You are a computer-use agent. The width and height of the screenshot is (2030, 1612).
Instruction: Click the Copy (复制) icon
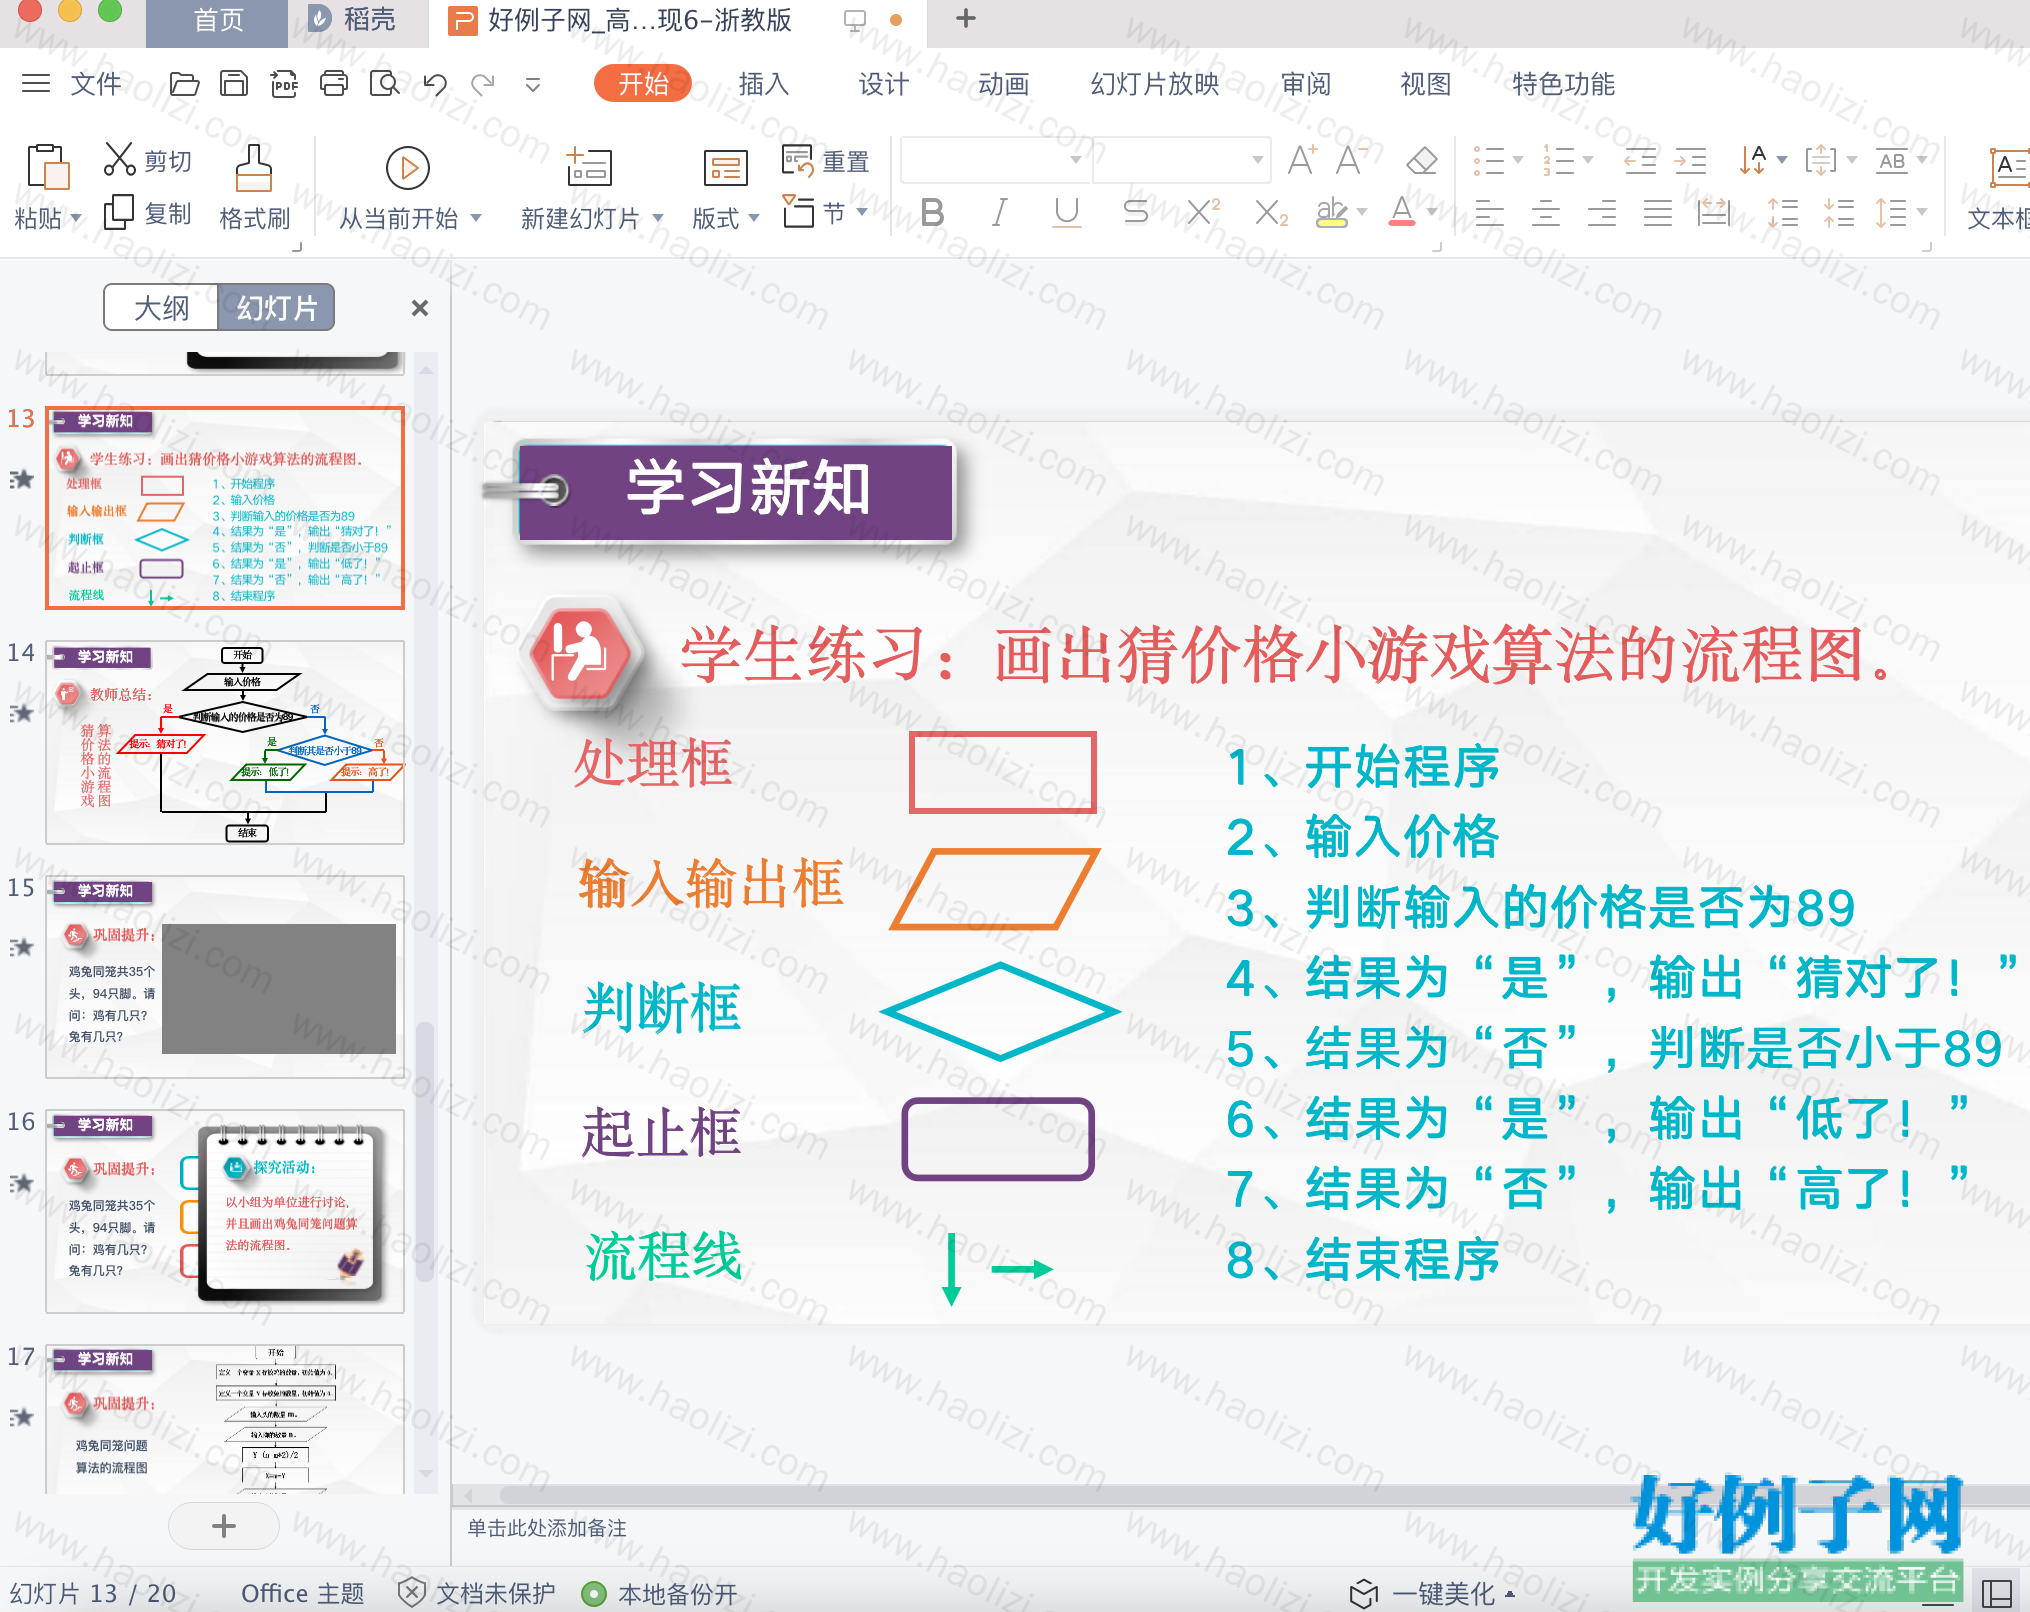pyautogui.click(x=119, y=212)
